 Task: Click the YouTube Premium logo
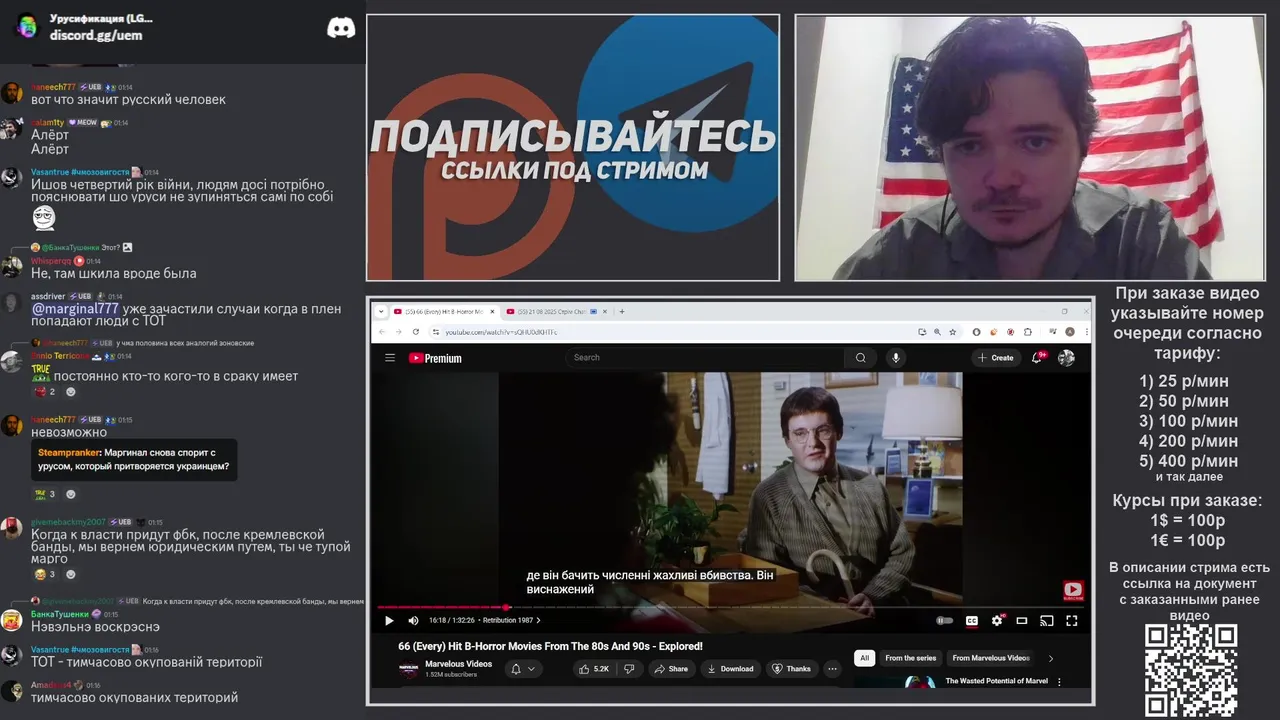tap(435, 358)
